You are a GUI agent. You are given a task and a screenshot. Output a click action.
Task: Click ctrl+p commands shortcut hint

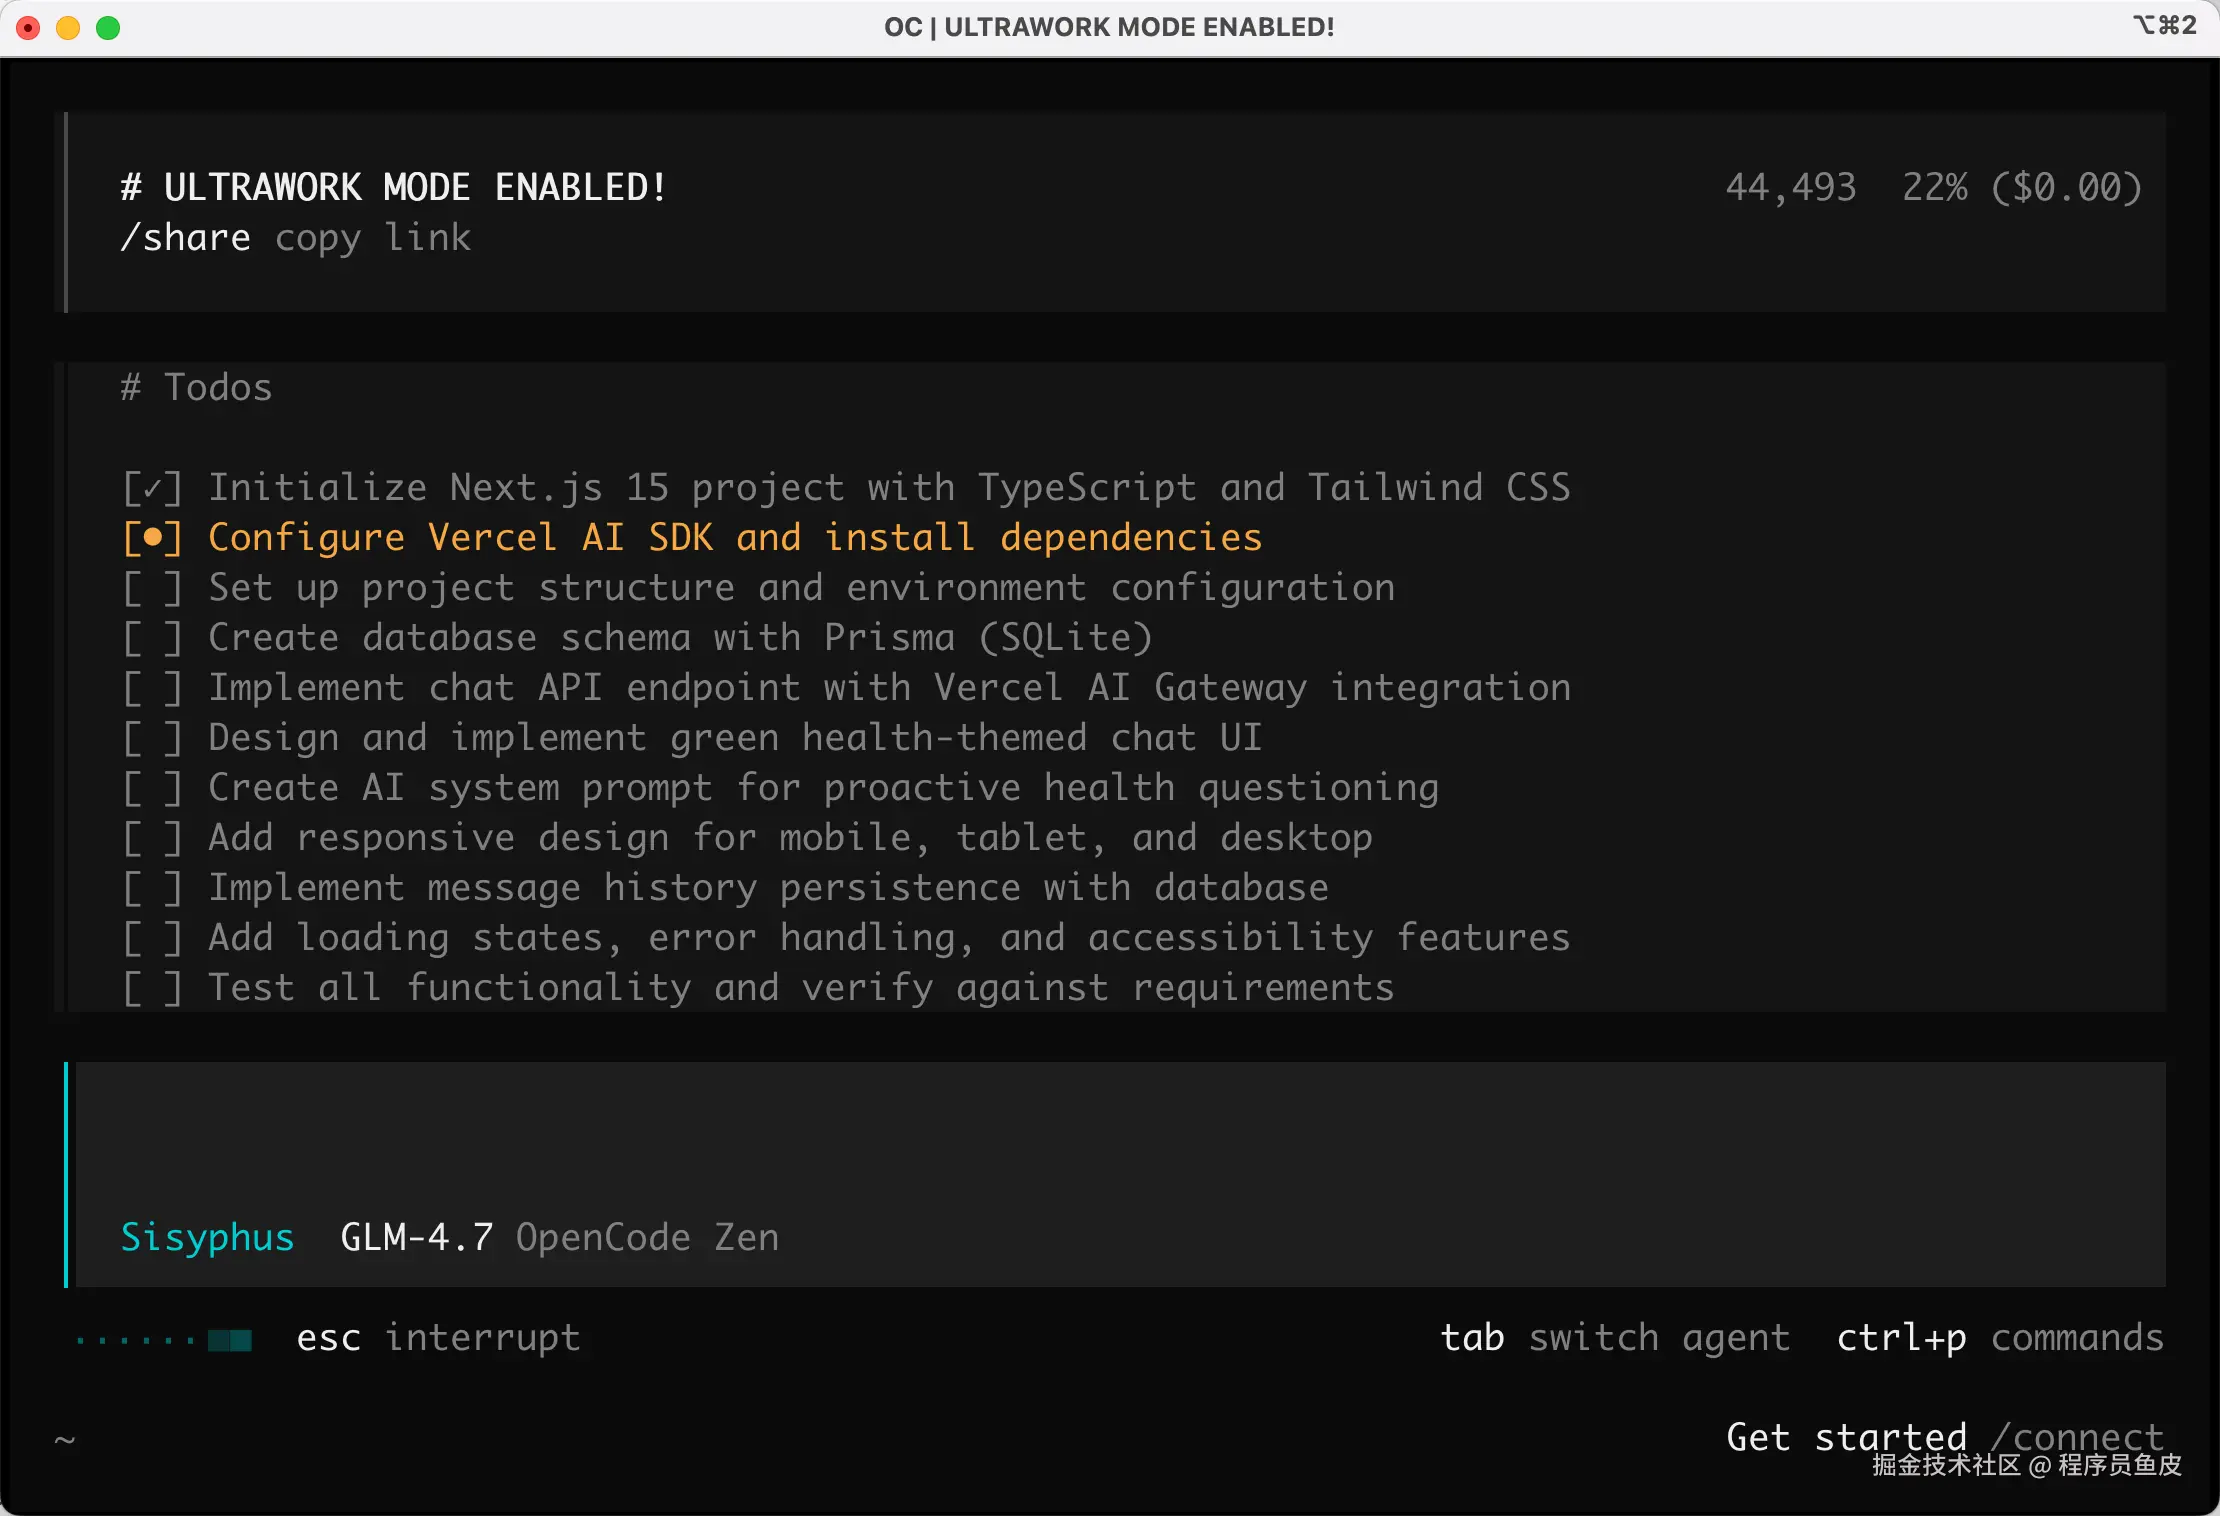coord(1999,1337)
